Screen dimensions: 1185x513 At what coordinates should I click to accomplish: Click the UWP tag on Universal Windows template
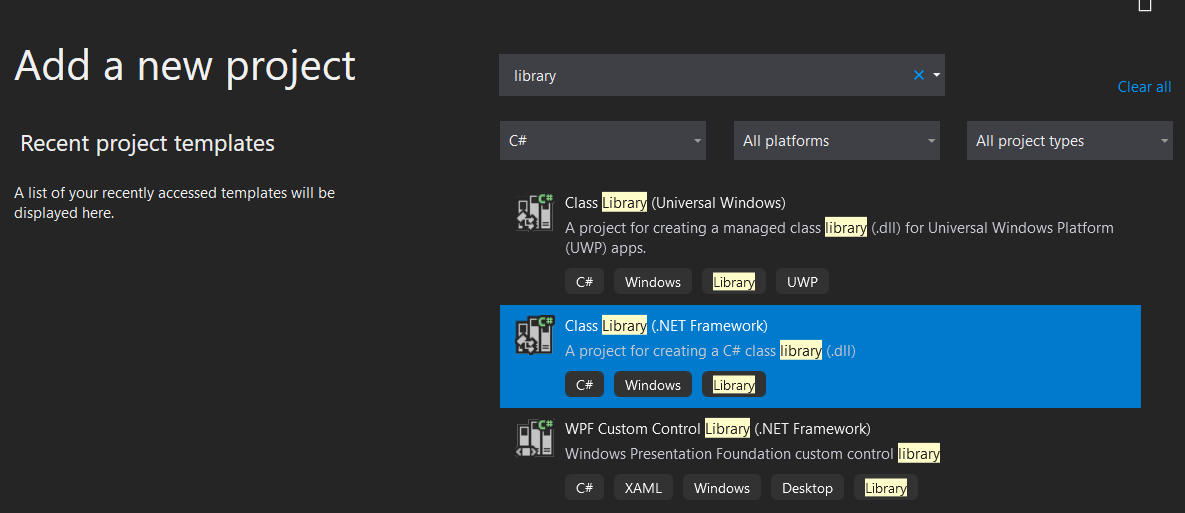point(802,282)
